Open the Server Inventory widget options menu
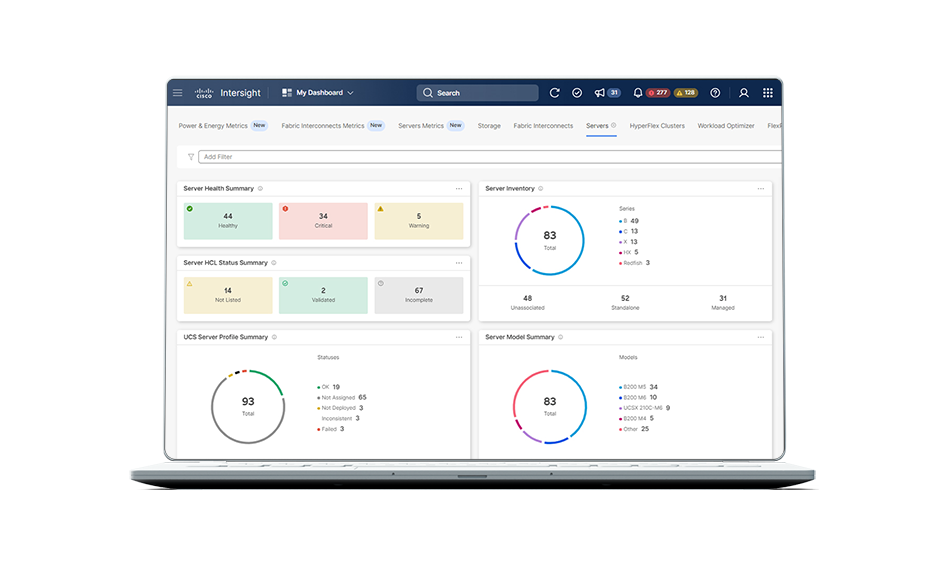 click(760, 189)
